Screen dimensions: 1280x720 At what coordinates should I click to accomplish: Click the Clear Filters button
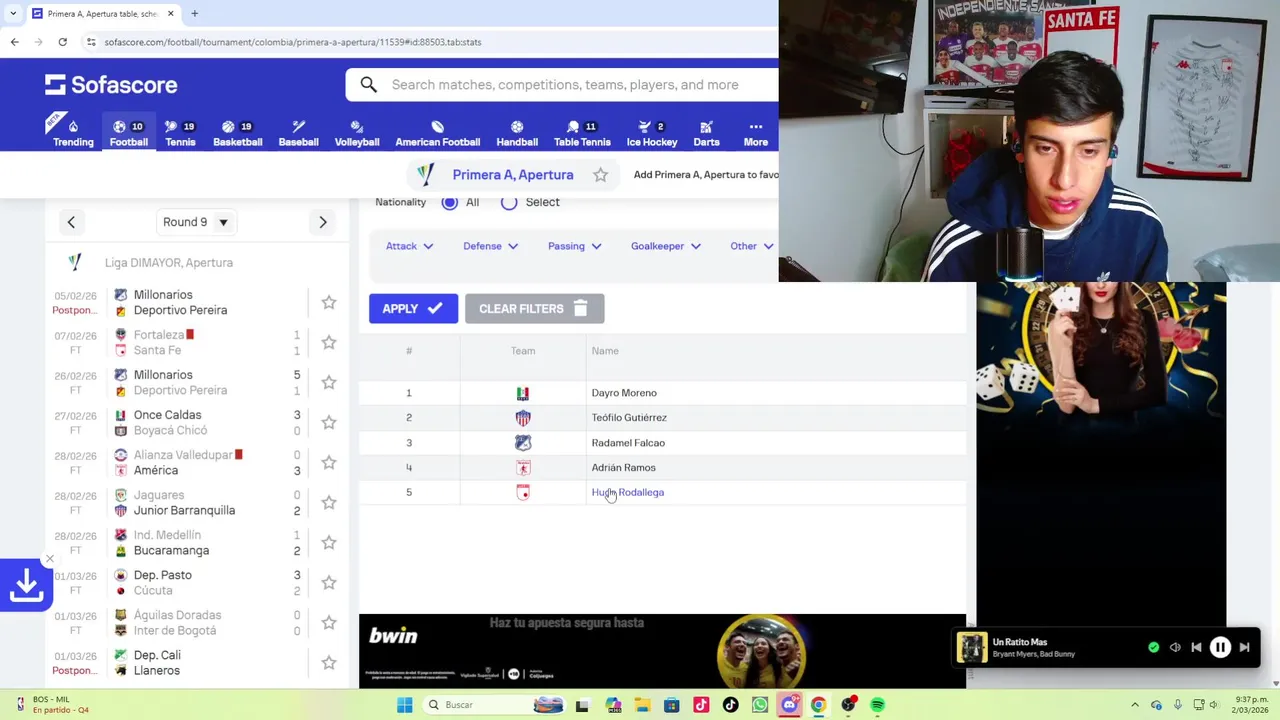534,309
